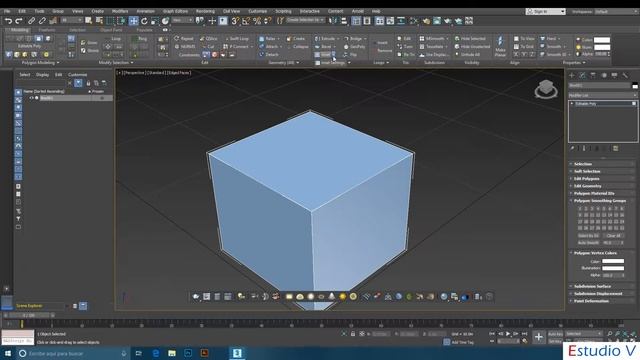Open the File menu
Viewport: 640px width, 360px height.
[x=7, y=11]
